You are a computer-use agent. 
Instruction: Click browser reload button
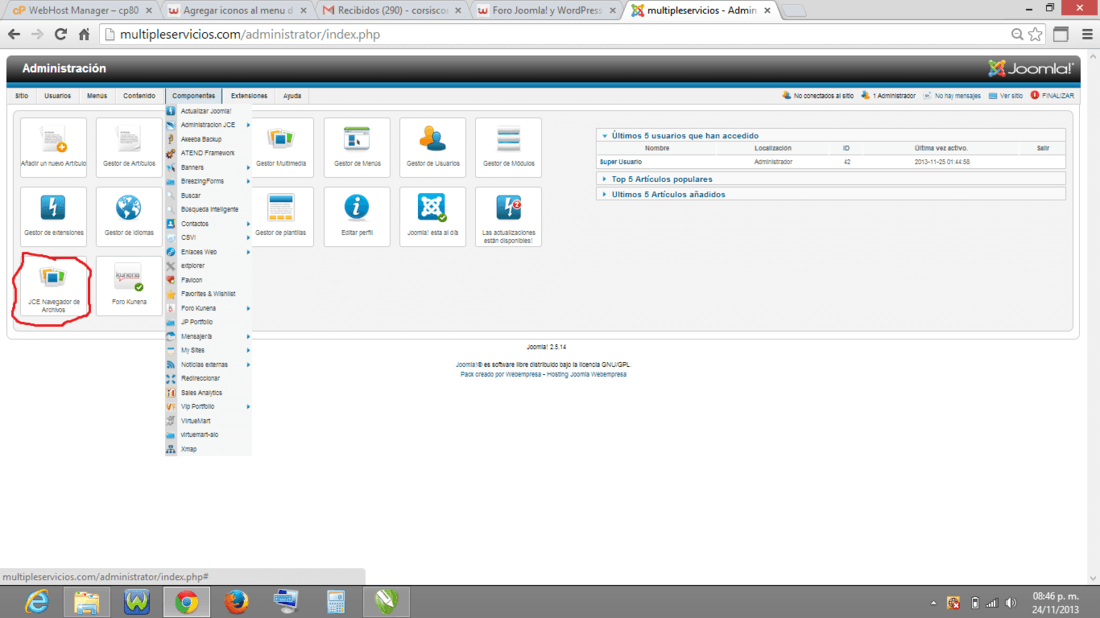[60, 34]
